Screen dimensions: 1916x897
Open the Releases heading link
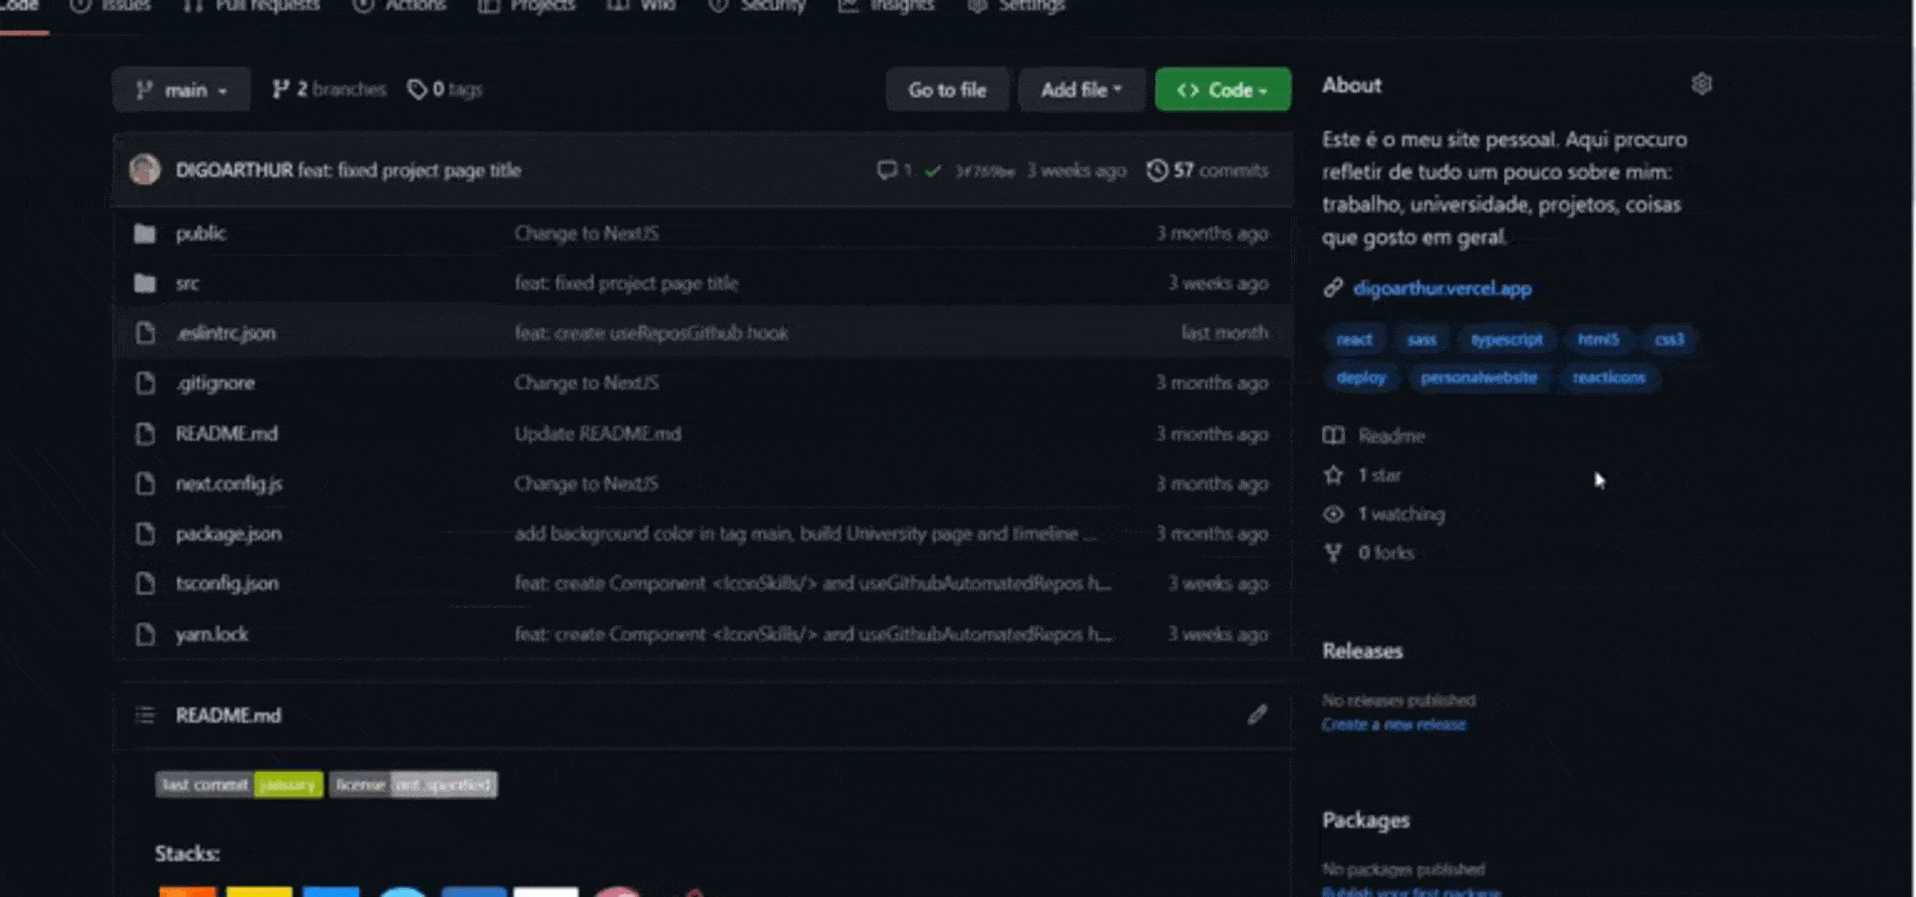pos(1362,651)
